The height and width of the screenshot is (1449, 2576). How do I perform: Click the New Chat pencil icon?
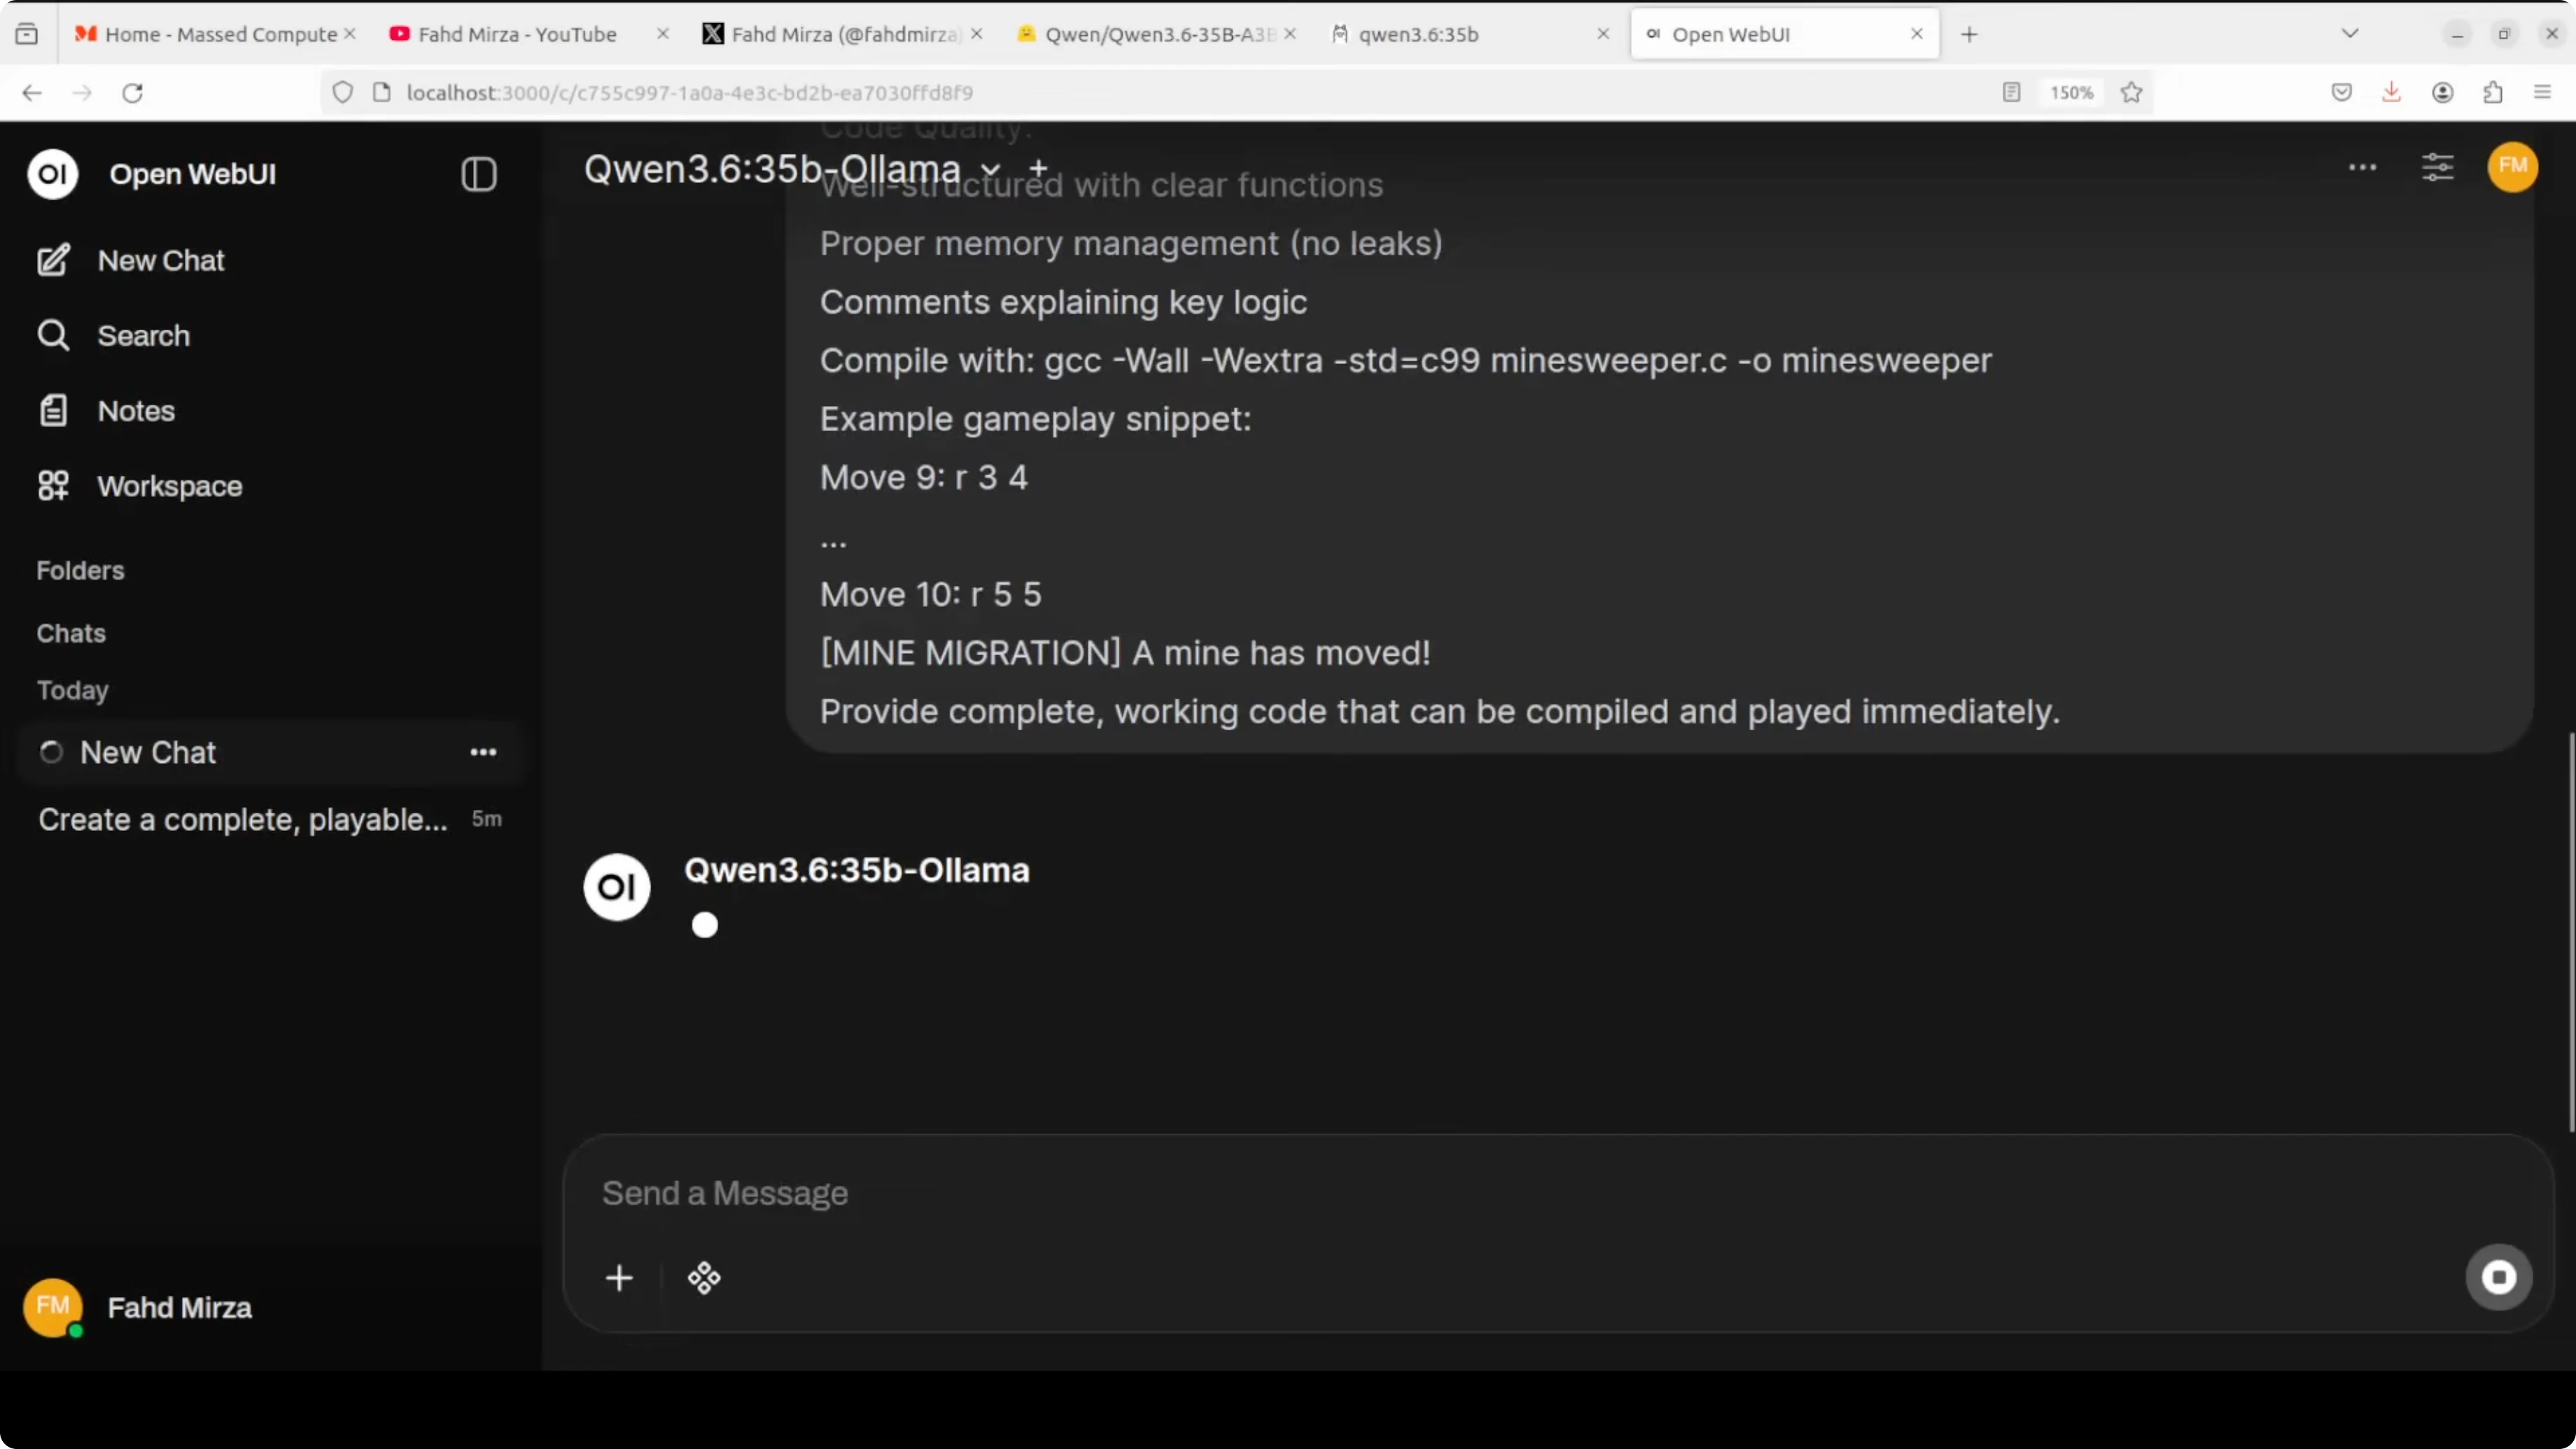tap(53, 260)
